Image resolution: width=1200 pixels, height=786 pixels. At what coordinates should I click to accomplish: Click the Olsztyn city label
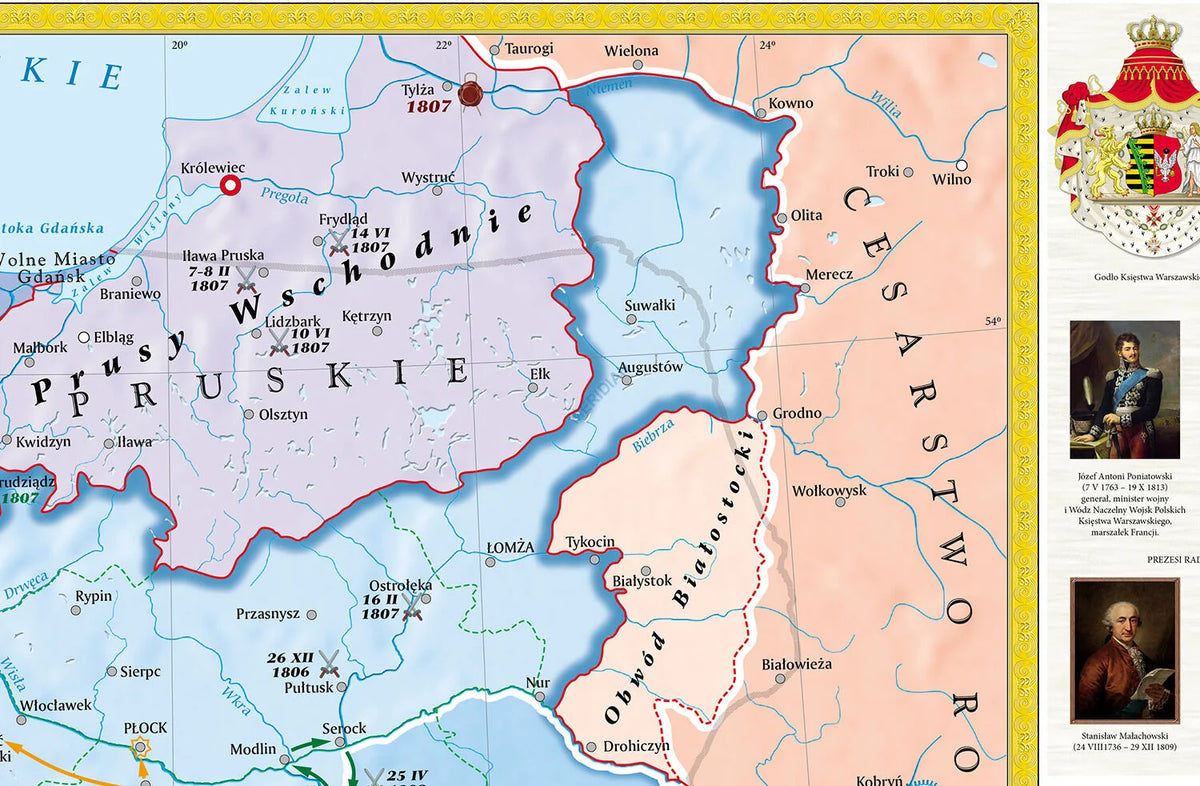tap(284, 414)
